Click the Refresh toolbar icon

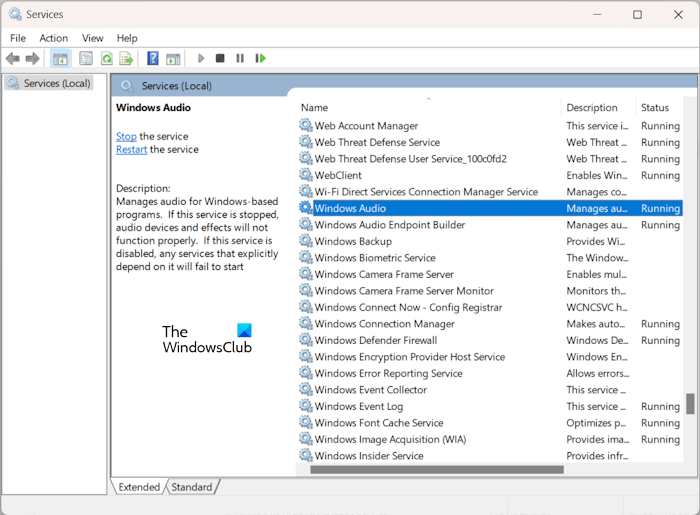(104, 59)
